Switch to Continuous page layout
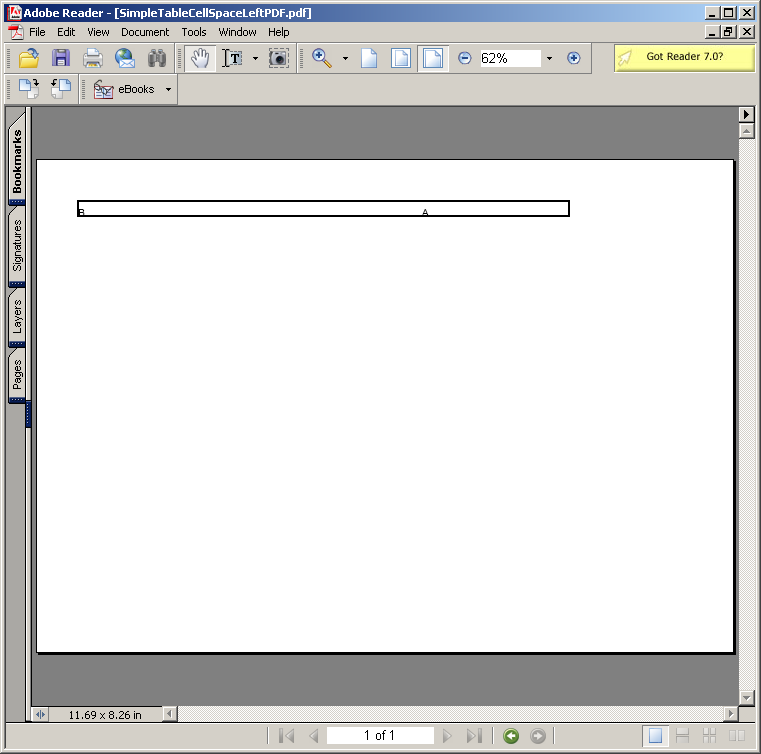The width and height of the screenshot is (761, 754). click(x=682, y=736)
